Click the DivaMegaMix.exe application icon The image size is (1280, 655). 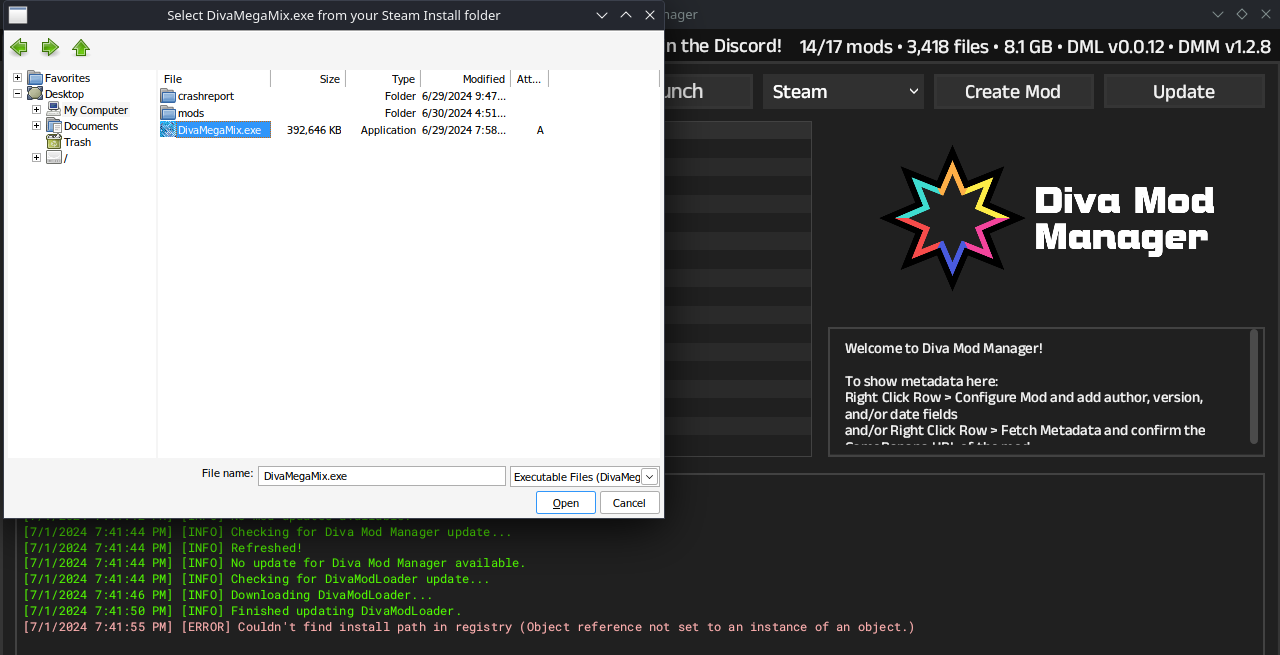point(168,130)
